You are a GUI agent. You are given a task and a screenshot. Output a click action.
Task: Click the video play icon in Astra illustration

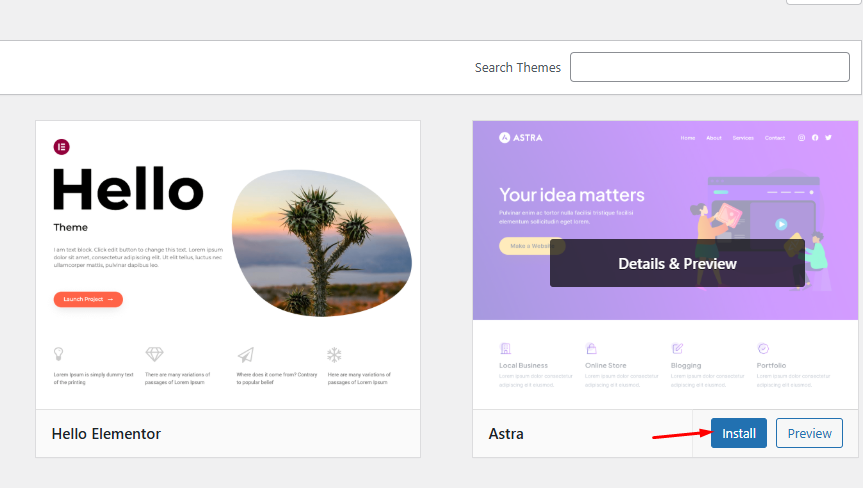[781, 224]
